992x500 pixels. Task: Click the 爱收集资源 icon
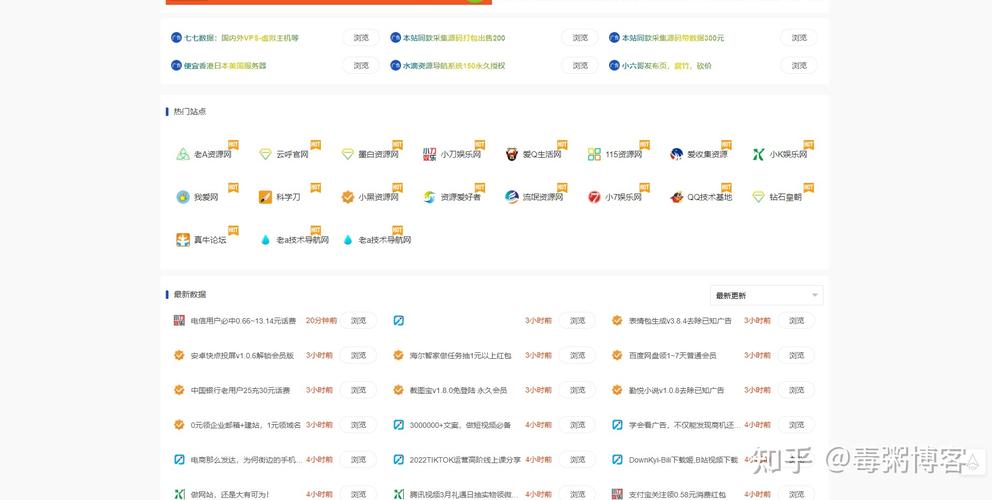[x=676, y=154]
